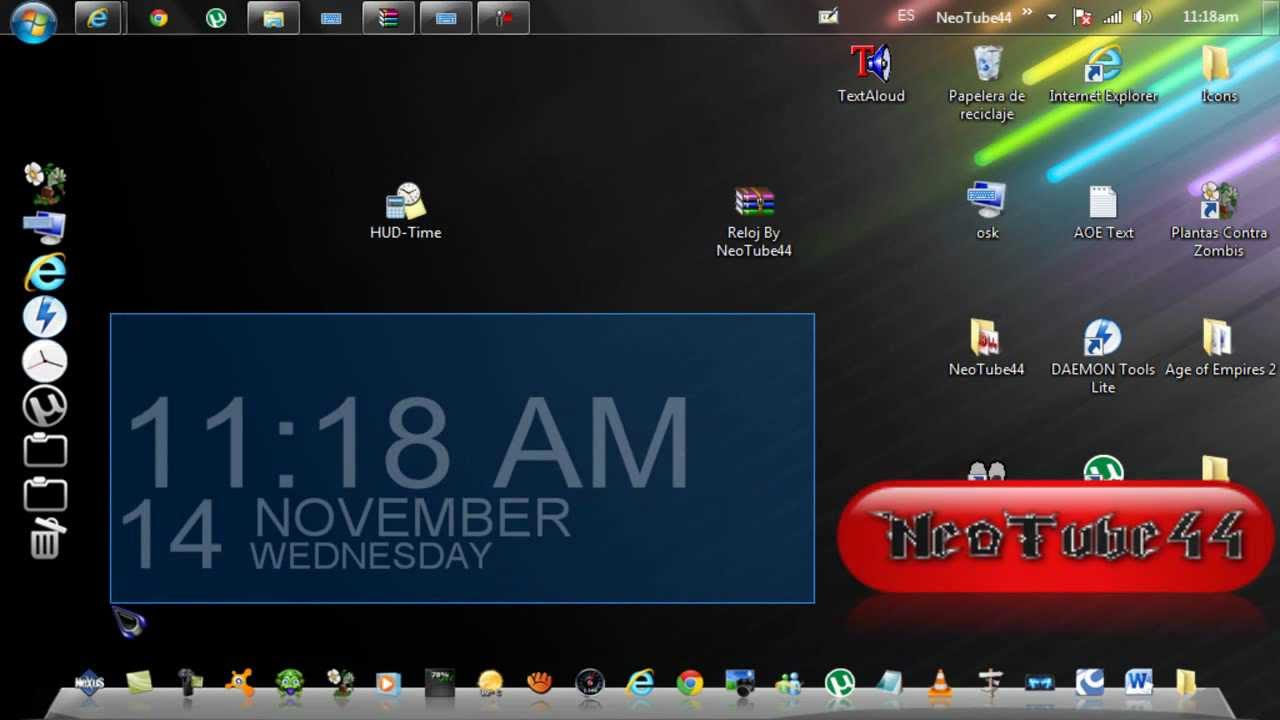This screenshot has width=1280, height=720.
Task: Open Internet Explorer in the left sidebar
Action: point(45,273)
